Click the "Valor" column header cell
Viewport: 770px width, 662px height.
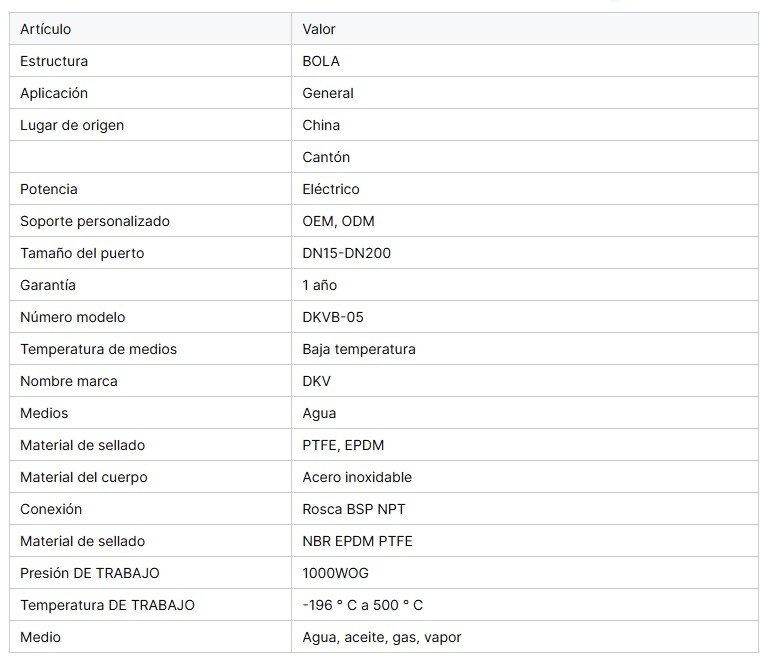319,29
